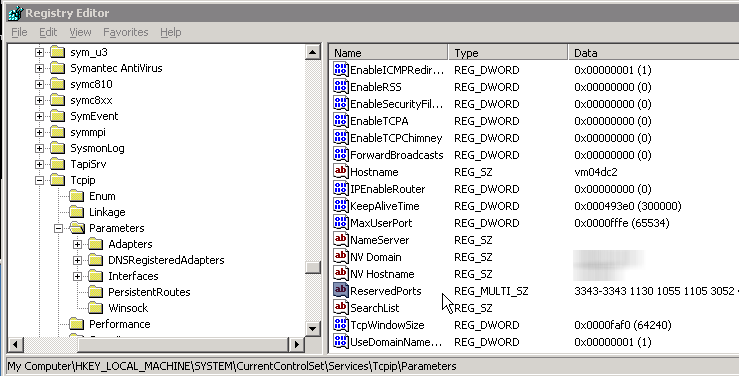Click the Hostname string value icon
This screenshot has height=376, width=739.
(341, 172)
